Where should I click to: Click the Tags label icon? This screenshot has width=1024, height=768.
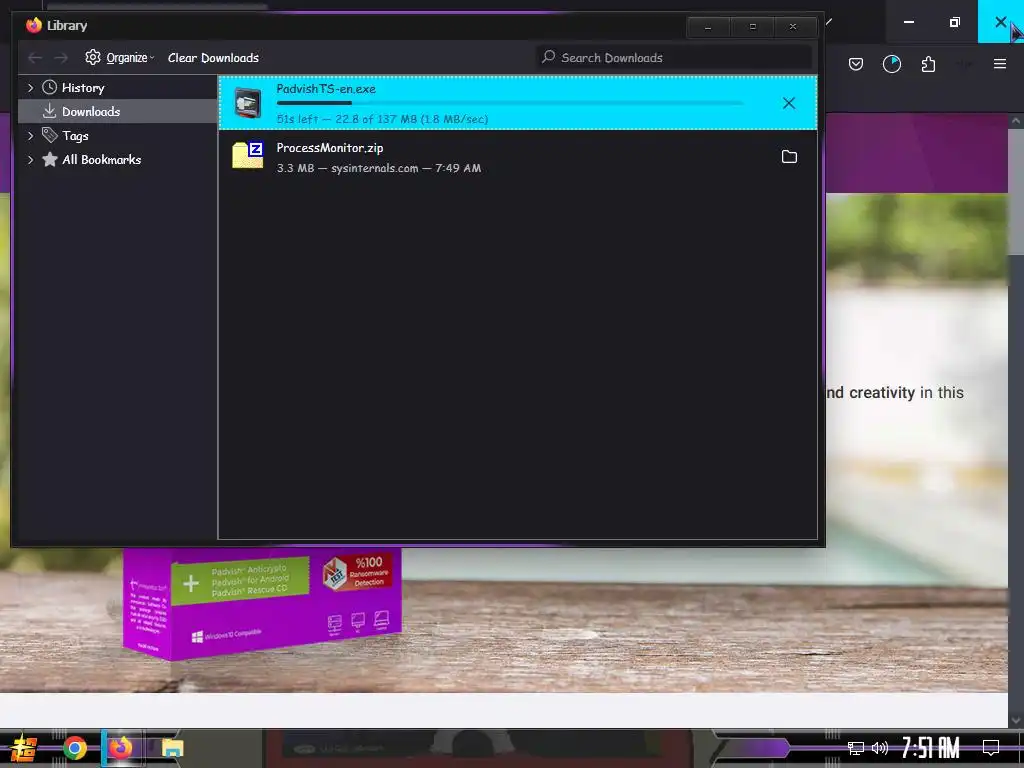pos(50,135)
